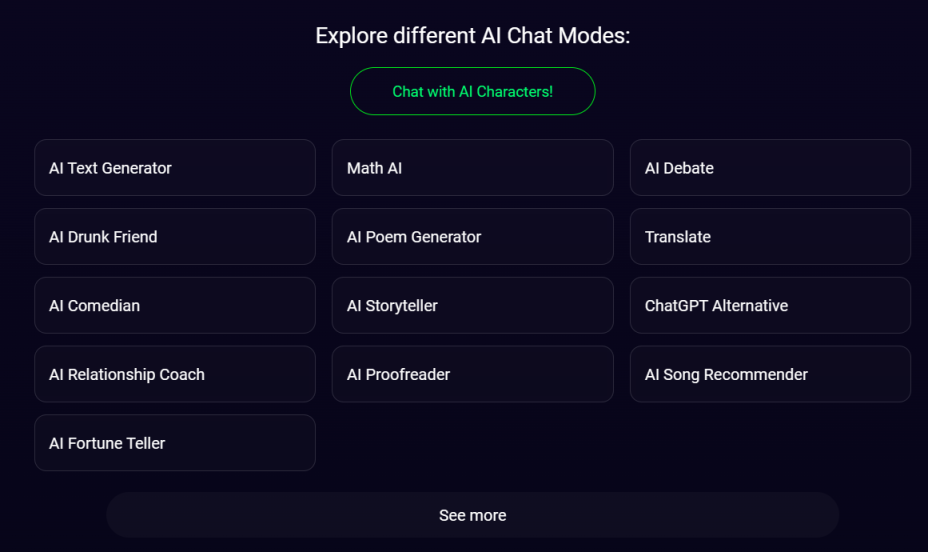Image resolution: width=928 pixels, height=552 pixels.
Task: Launch the AI Debate mode
Action: (x=770, y=168)
